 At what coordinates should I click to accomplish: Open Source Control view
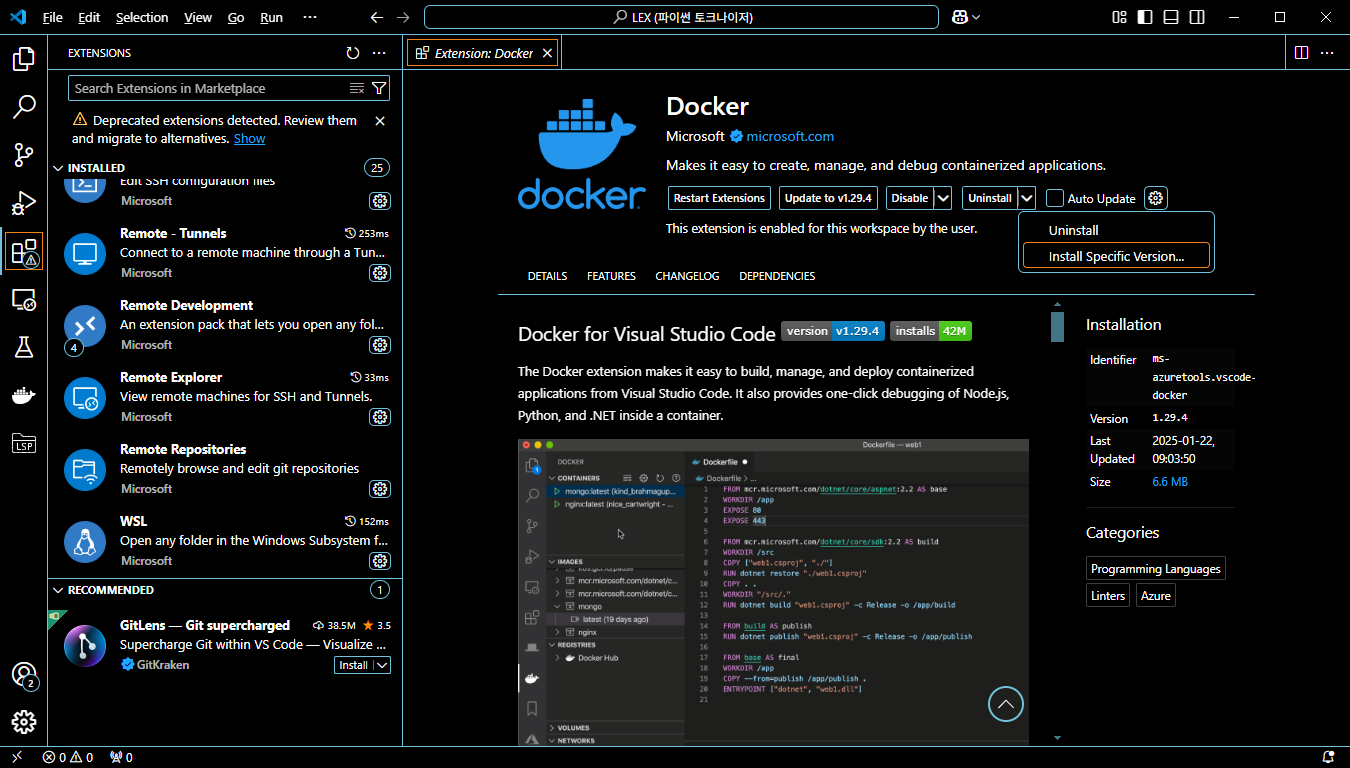tap(24, 155)
